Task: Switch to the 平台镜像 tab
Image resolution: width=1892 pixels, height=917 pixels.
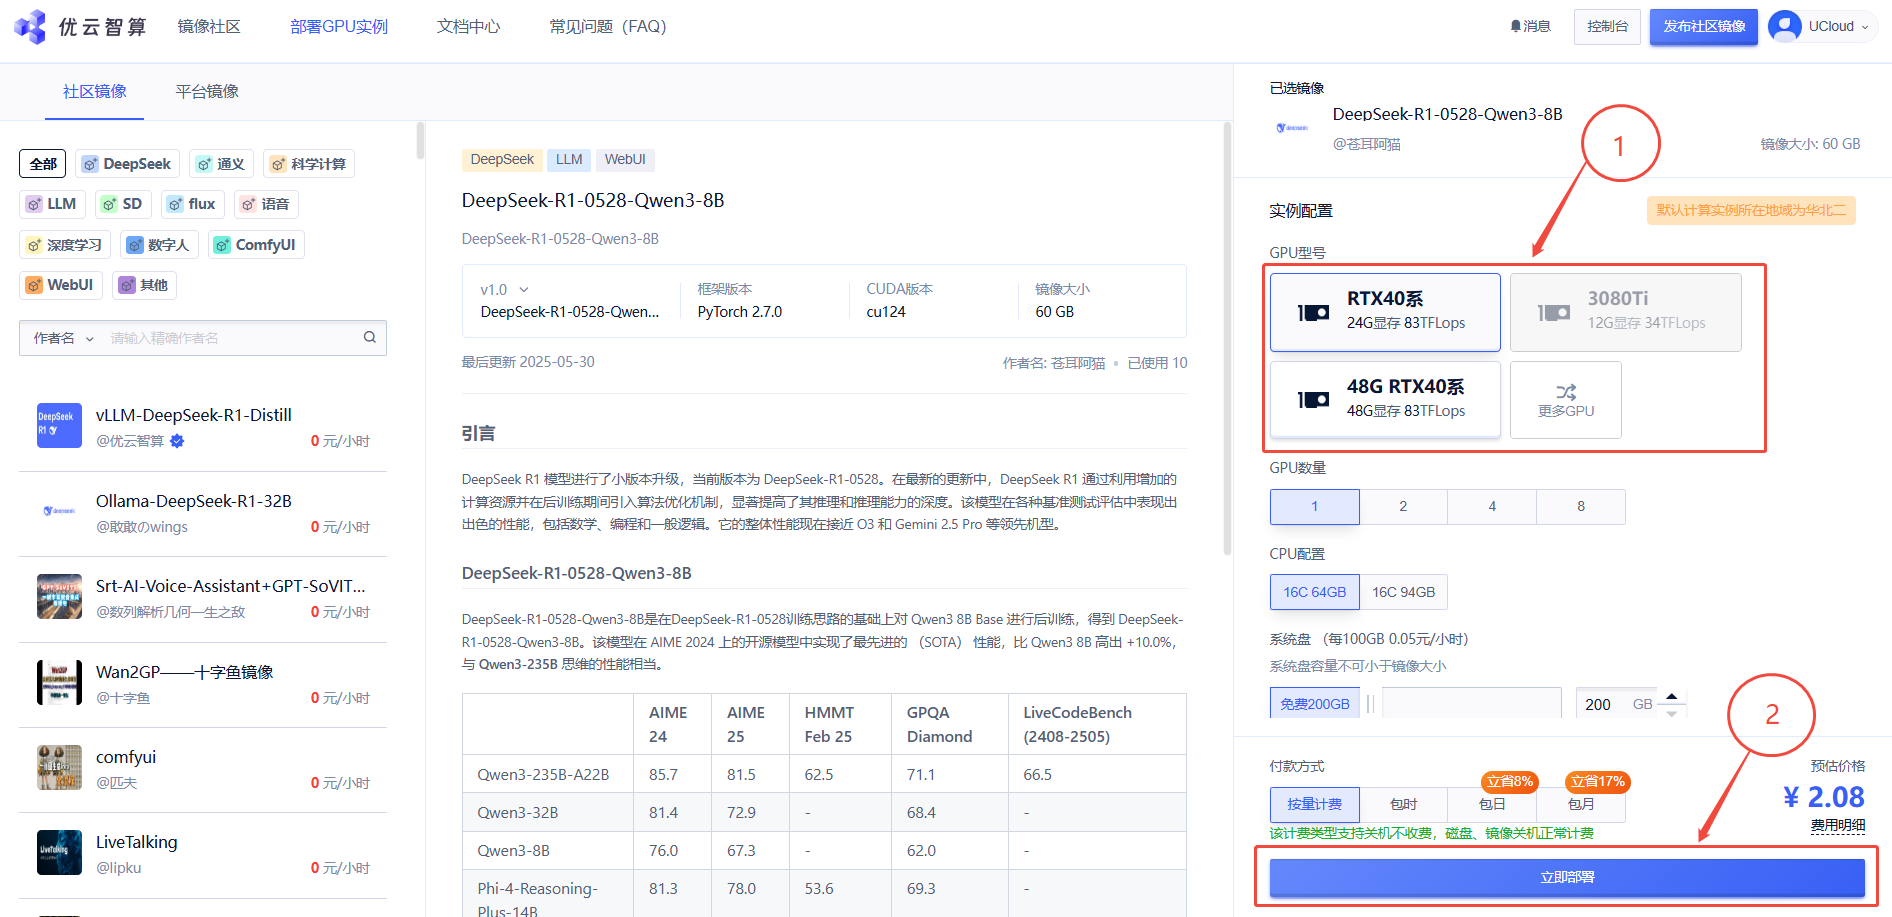Action: [207, 92]
